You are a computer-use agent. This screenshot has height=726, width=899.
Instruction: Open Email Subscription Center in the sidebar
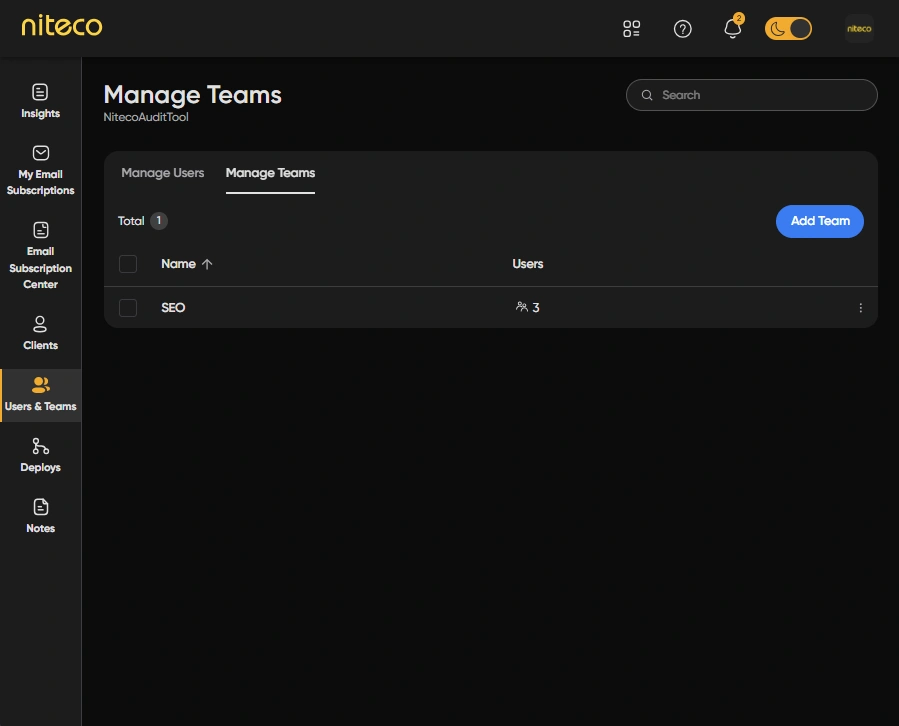[x=40, y=256]
